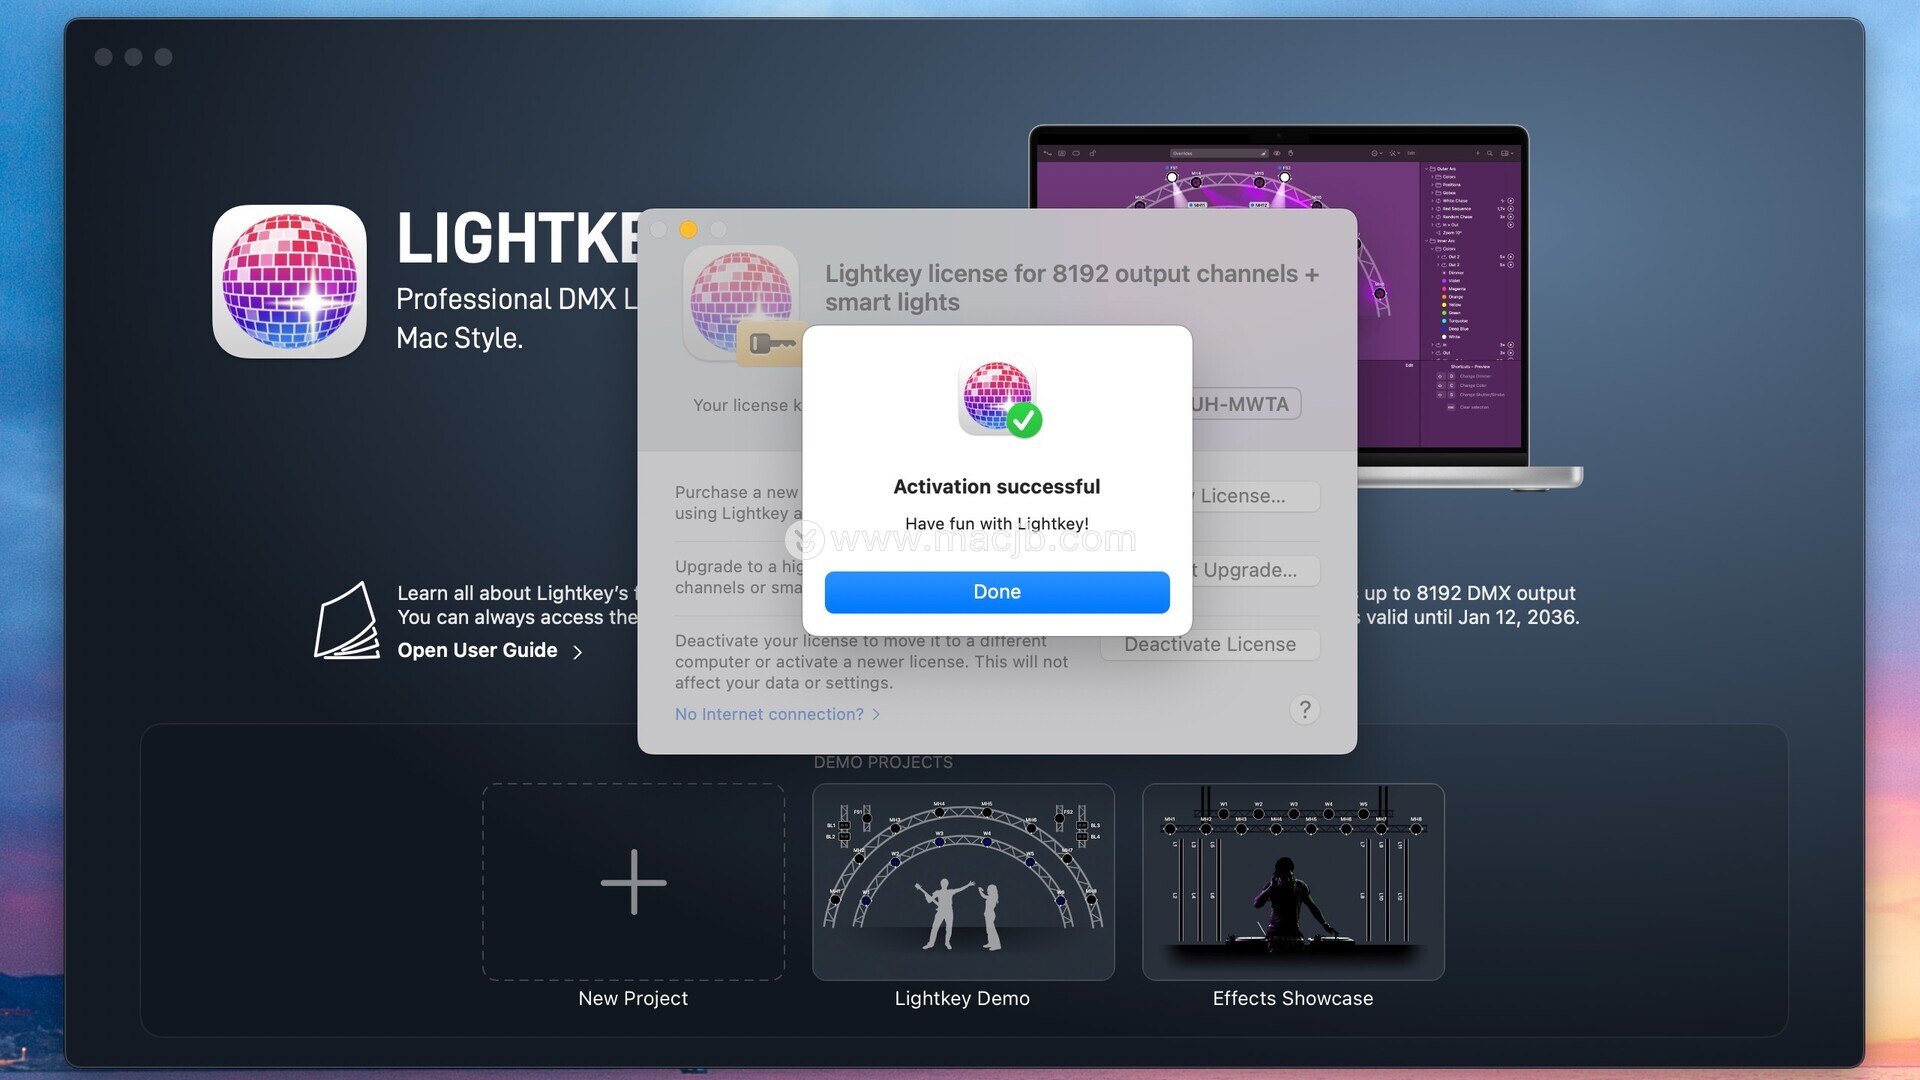Click the No Internet connection? link
Viewport: 1920px width, 1080px height.
(768, 714)
